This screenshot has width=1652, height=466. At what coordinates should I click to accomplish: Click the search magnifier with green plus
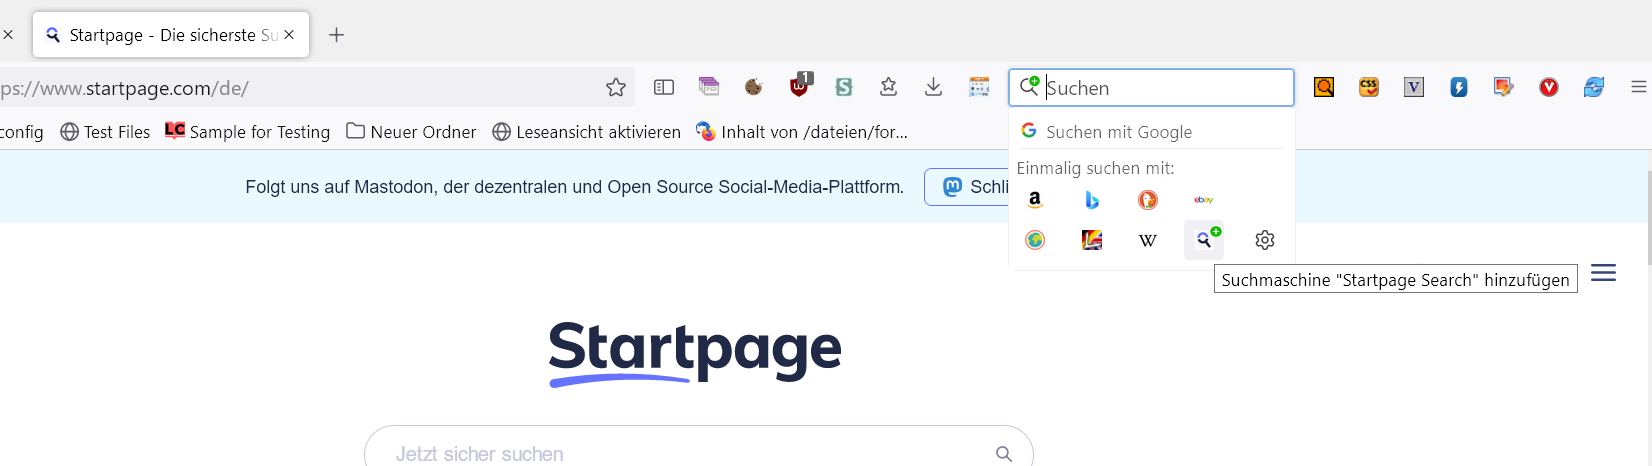(1029, 87)
